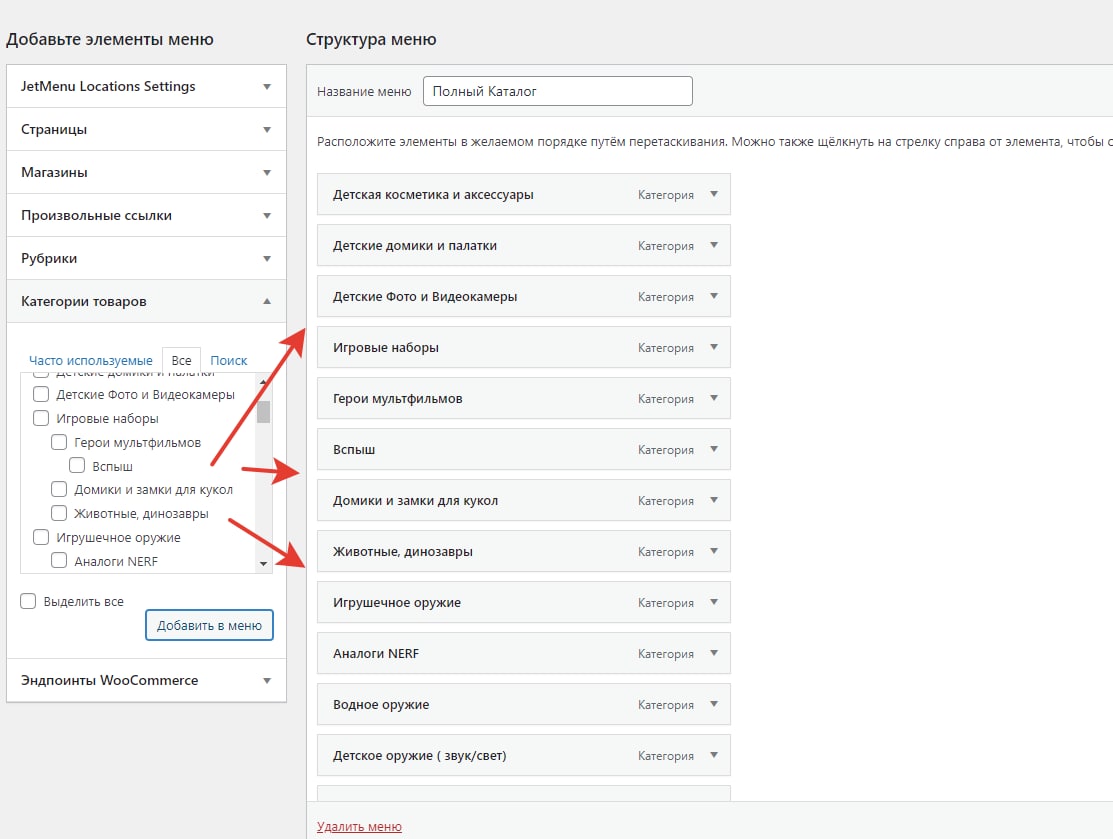Expand Детские домики и палатки item arrow
The height and width of the screenshot is (839, 1113).
point(714,245)
